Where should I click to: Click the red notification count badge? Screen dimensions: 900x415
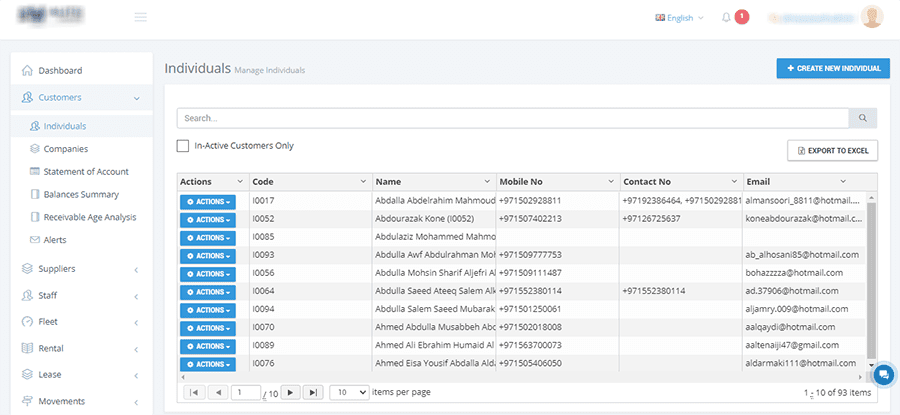pyautogui.click(x=742, y=17)
